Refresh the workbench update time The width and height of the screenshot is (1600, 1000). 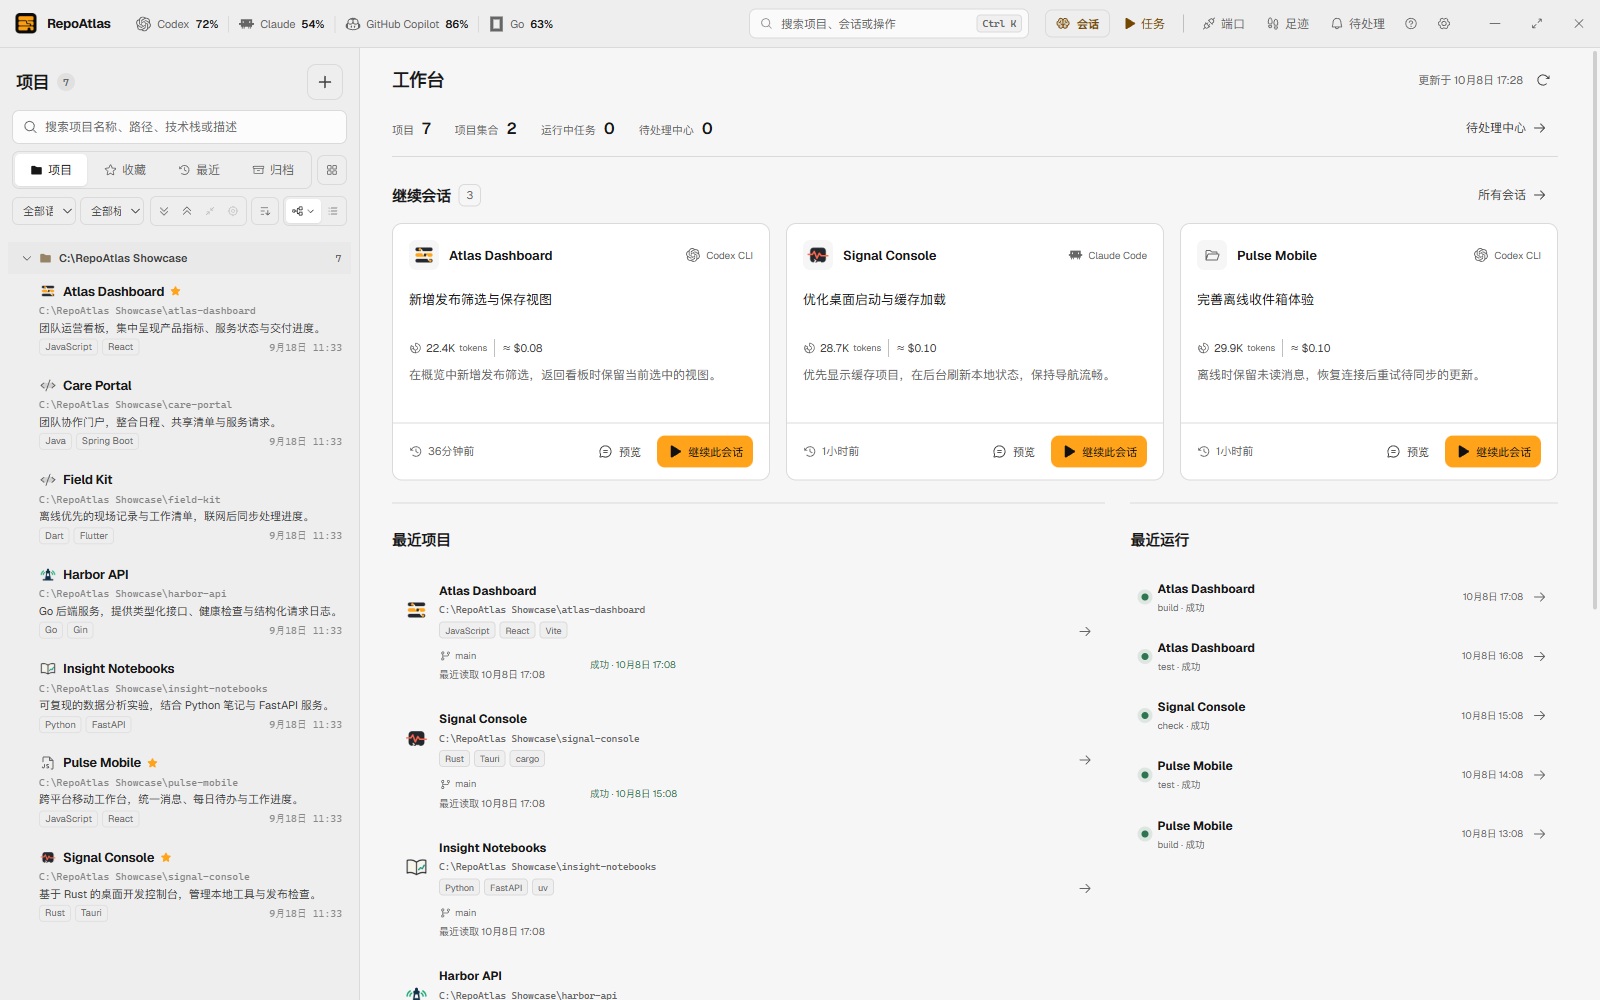click(1543, 80)
